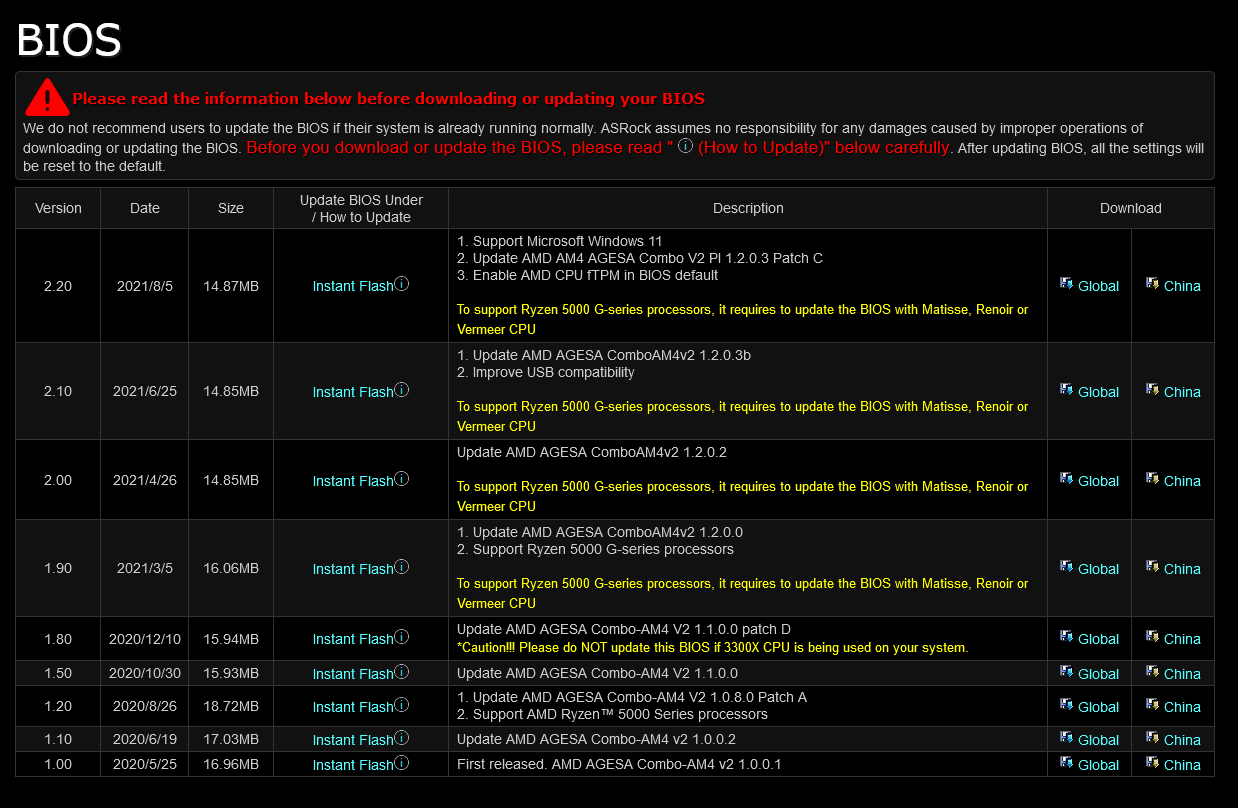Click the Description column header
1238x808 pixels.
coord(748,208)
